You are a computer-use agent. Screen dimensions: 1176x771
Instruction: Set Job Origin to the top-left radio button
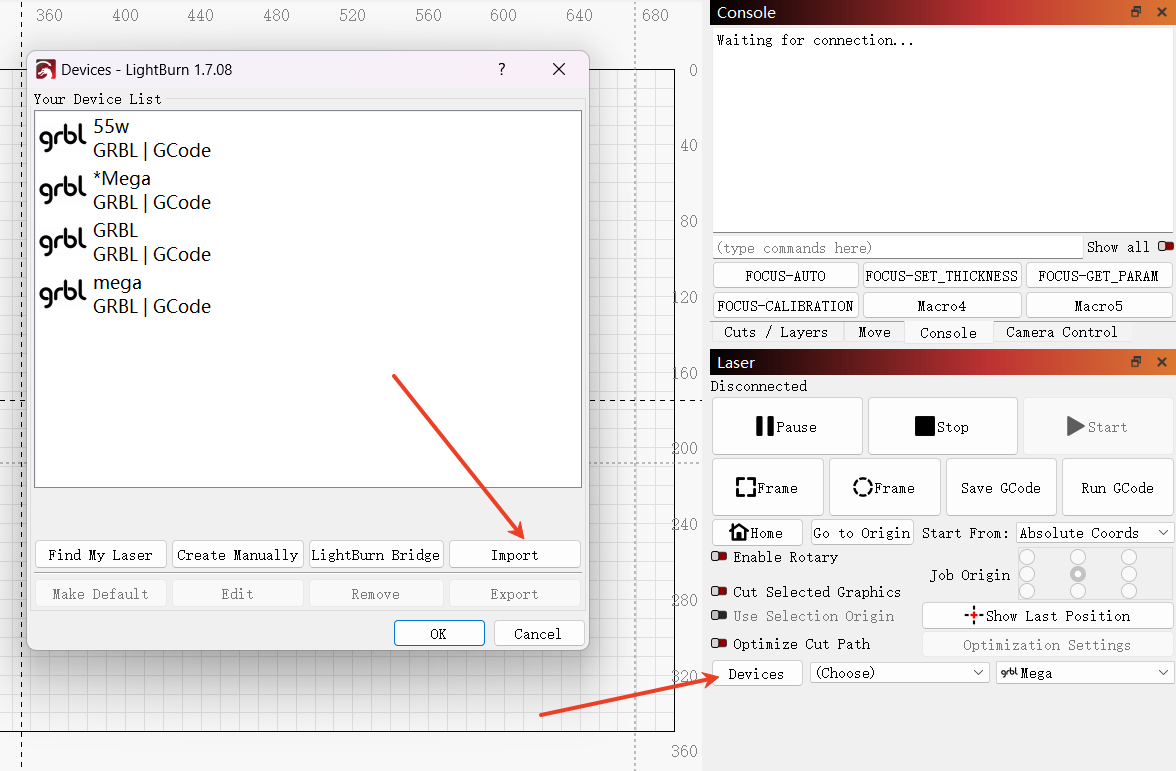tap(1027, 556)
